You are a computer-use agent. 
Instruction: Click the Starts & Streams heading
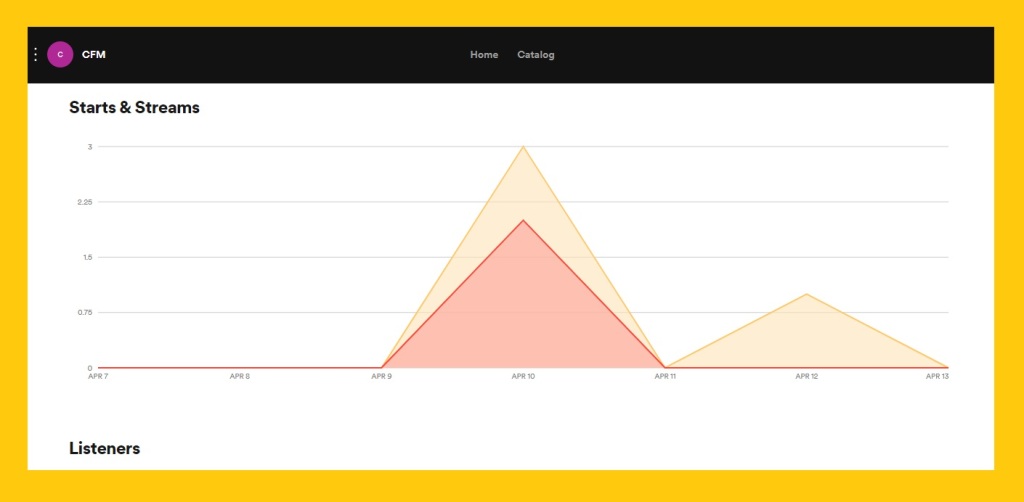click(135, 108)
